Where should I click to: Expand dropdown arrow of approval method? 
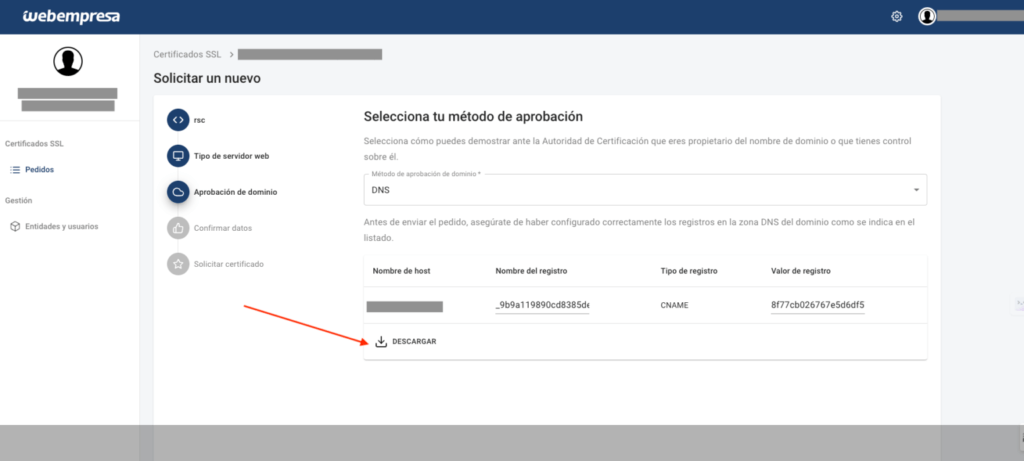click(916, 190)
